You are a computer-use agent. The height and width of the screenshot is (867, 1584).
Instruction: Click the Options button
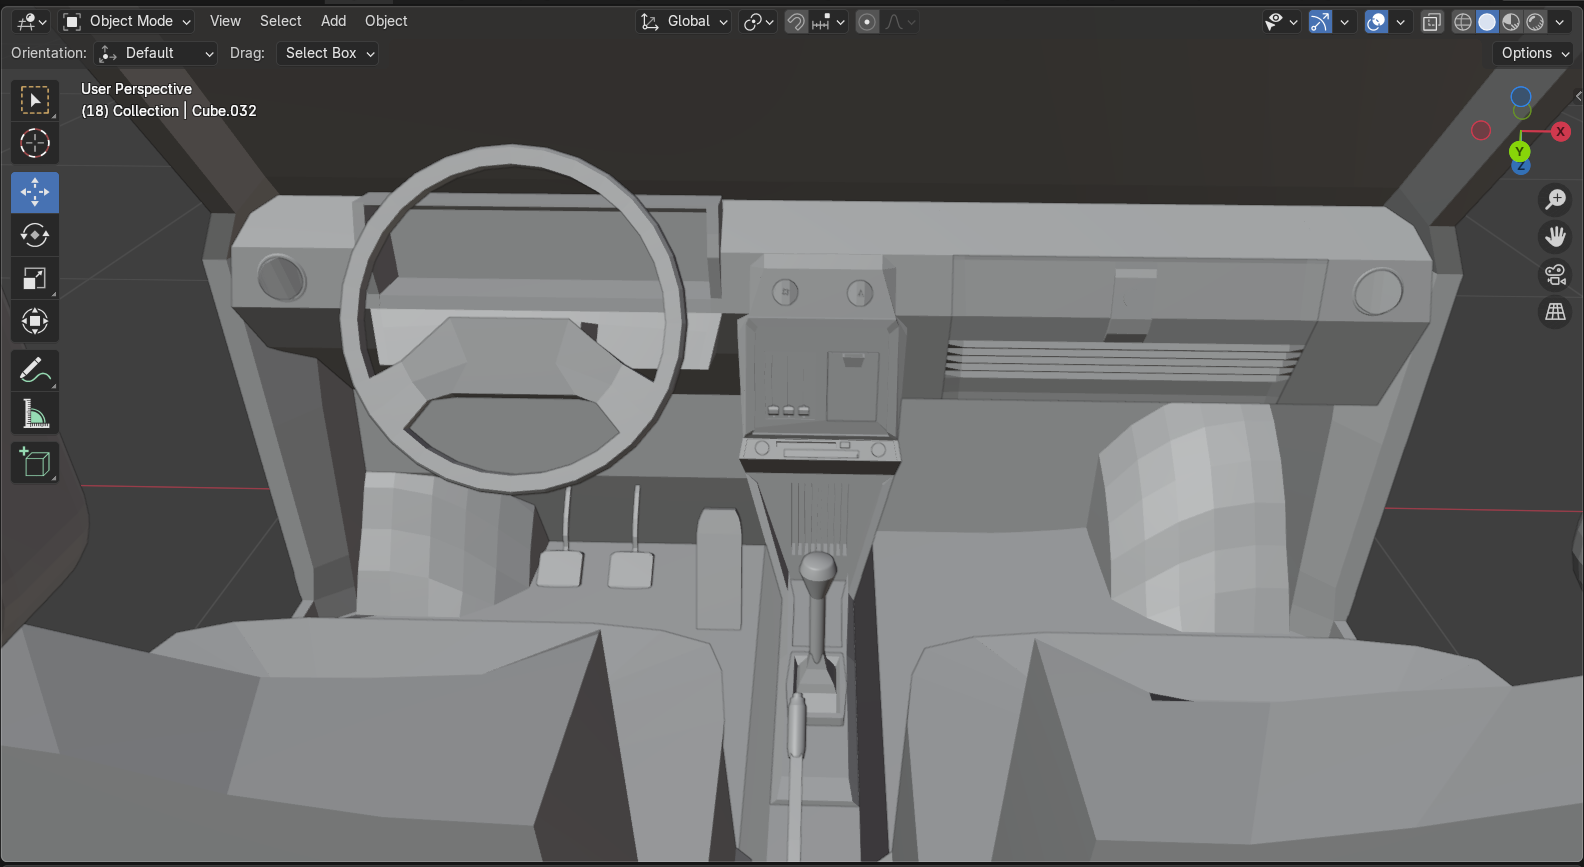[x=1534, y=53]
